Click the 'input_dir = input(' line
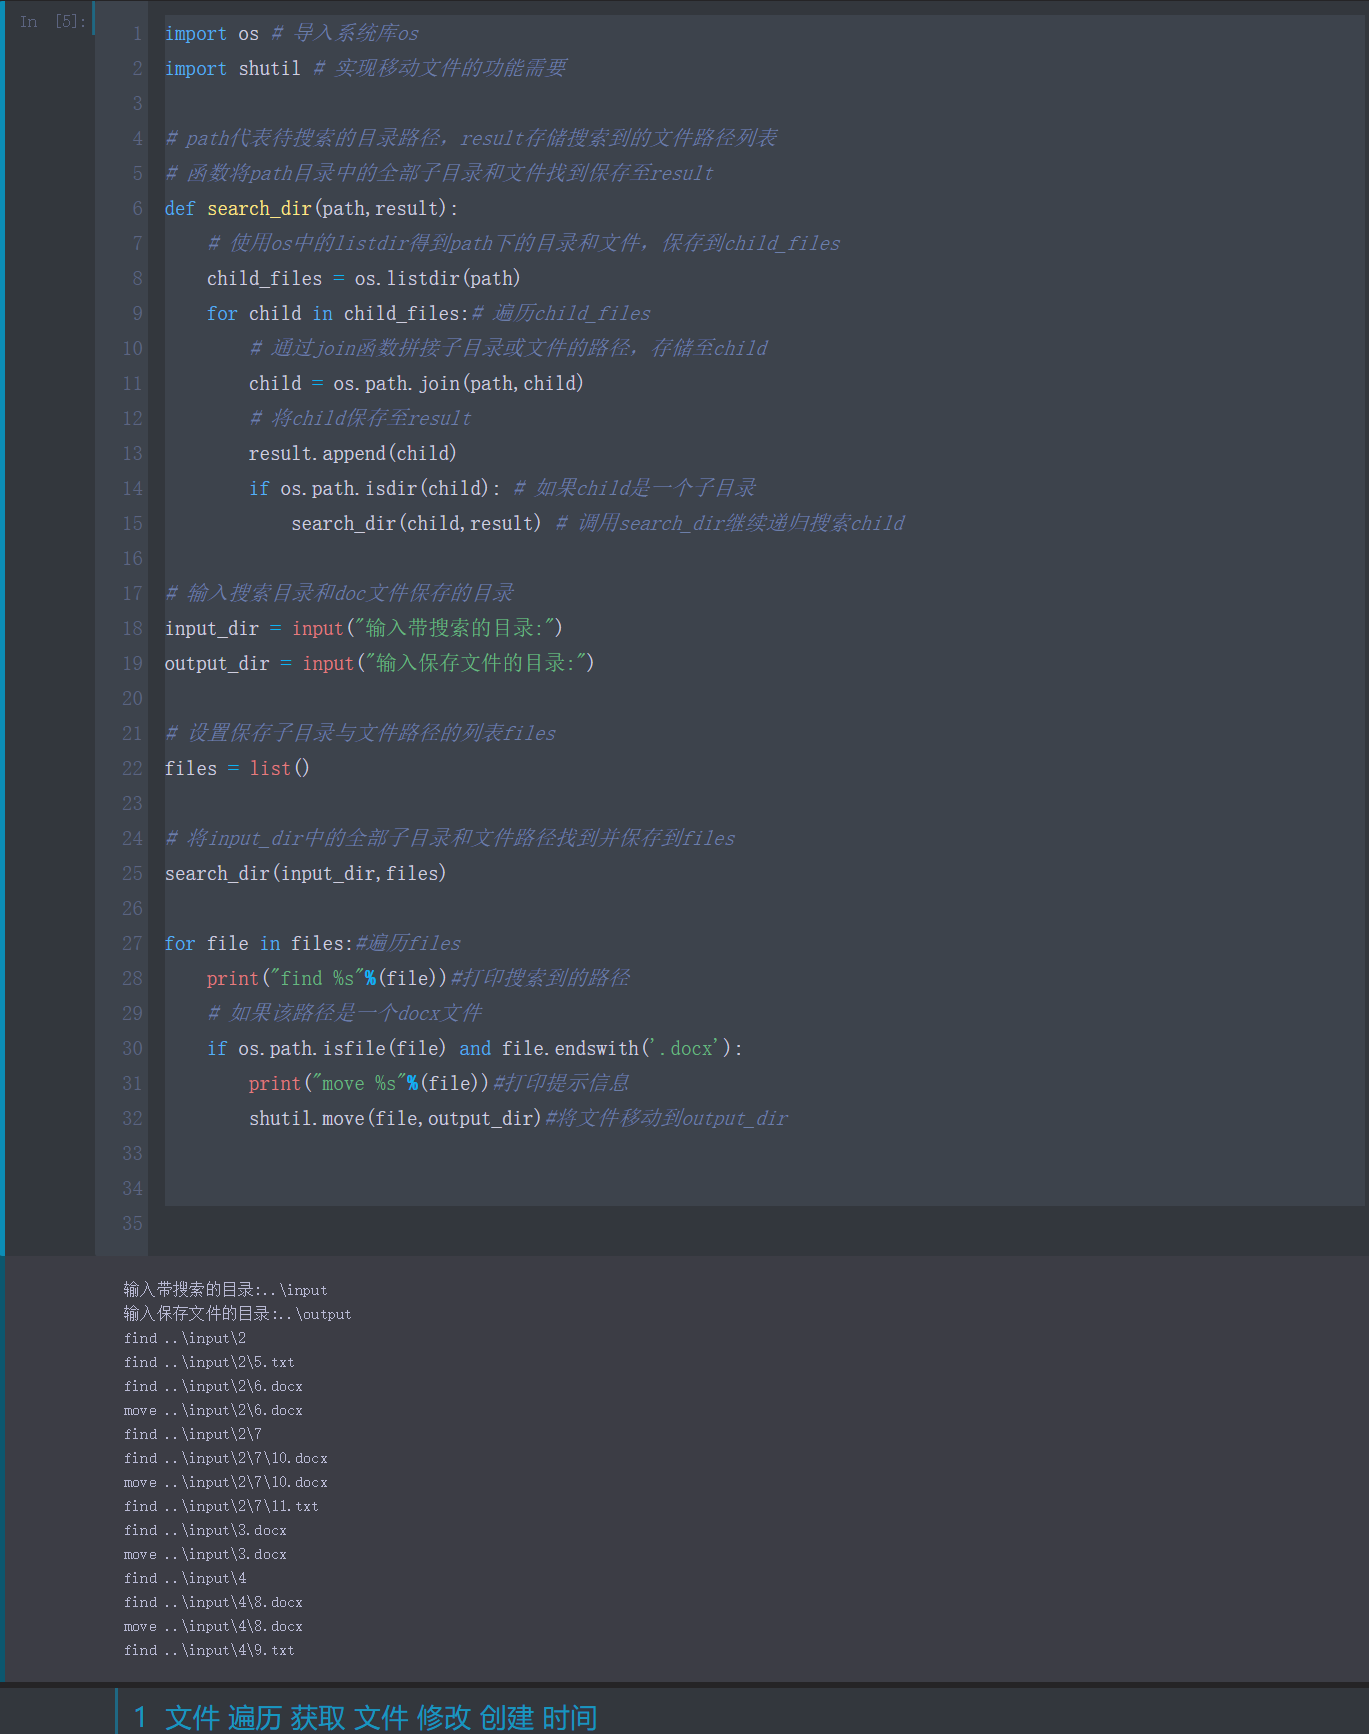 click(x=363, y=628)
